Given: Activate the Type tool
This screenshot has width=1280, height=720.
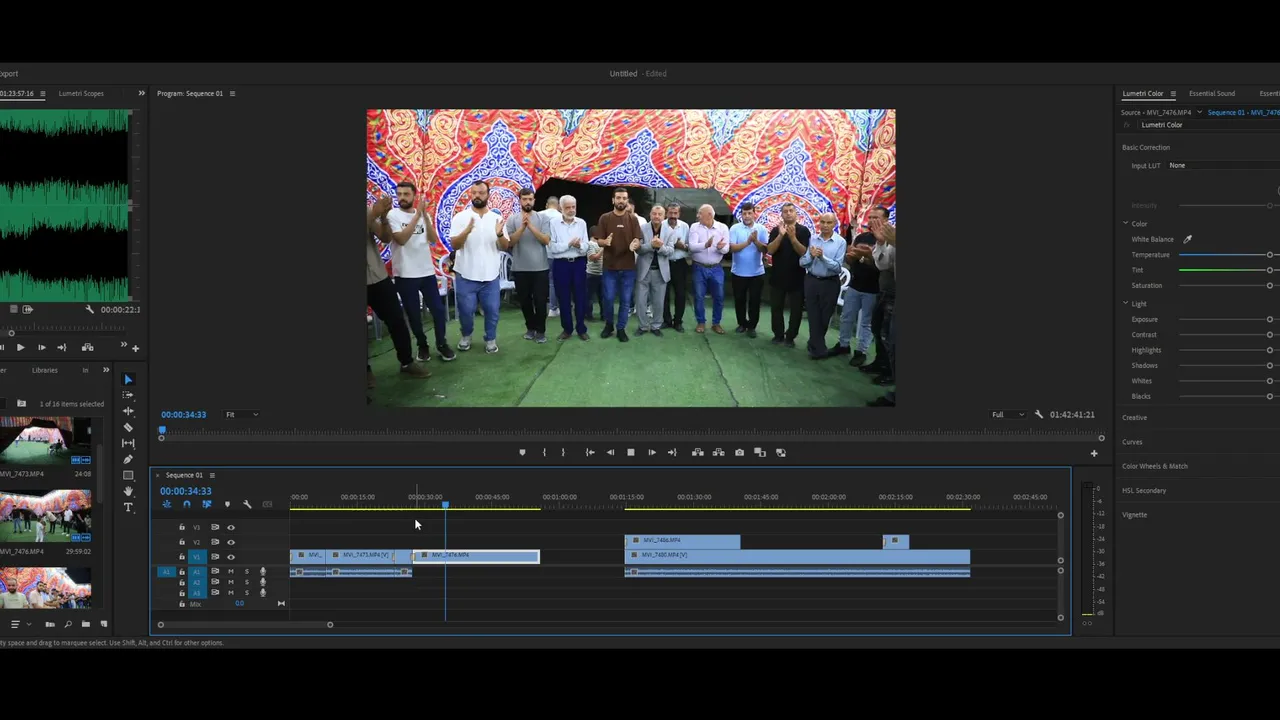Looking at the screenshot, I should pos(128,507).
